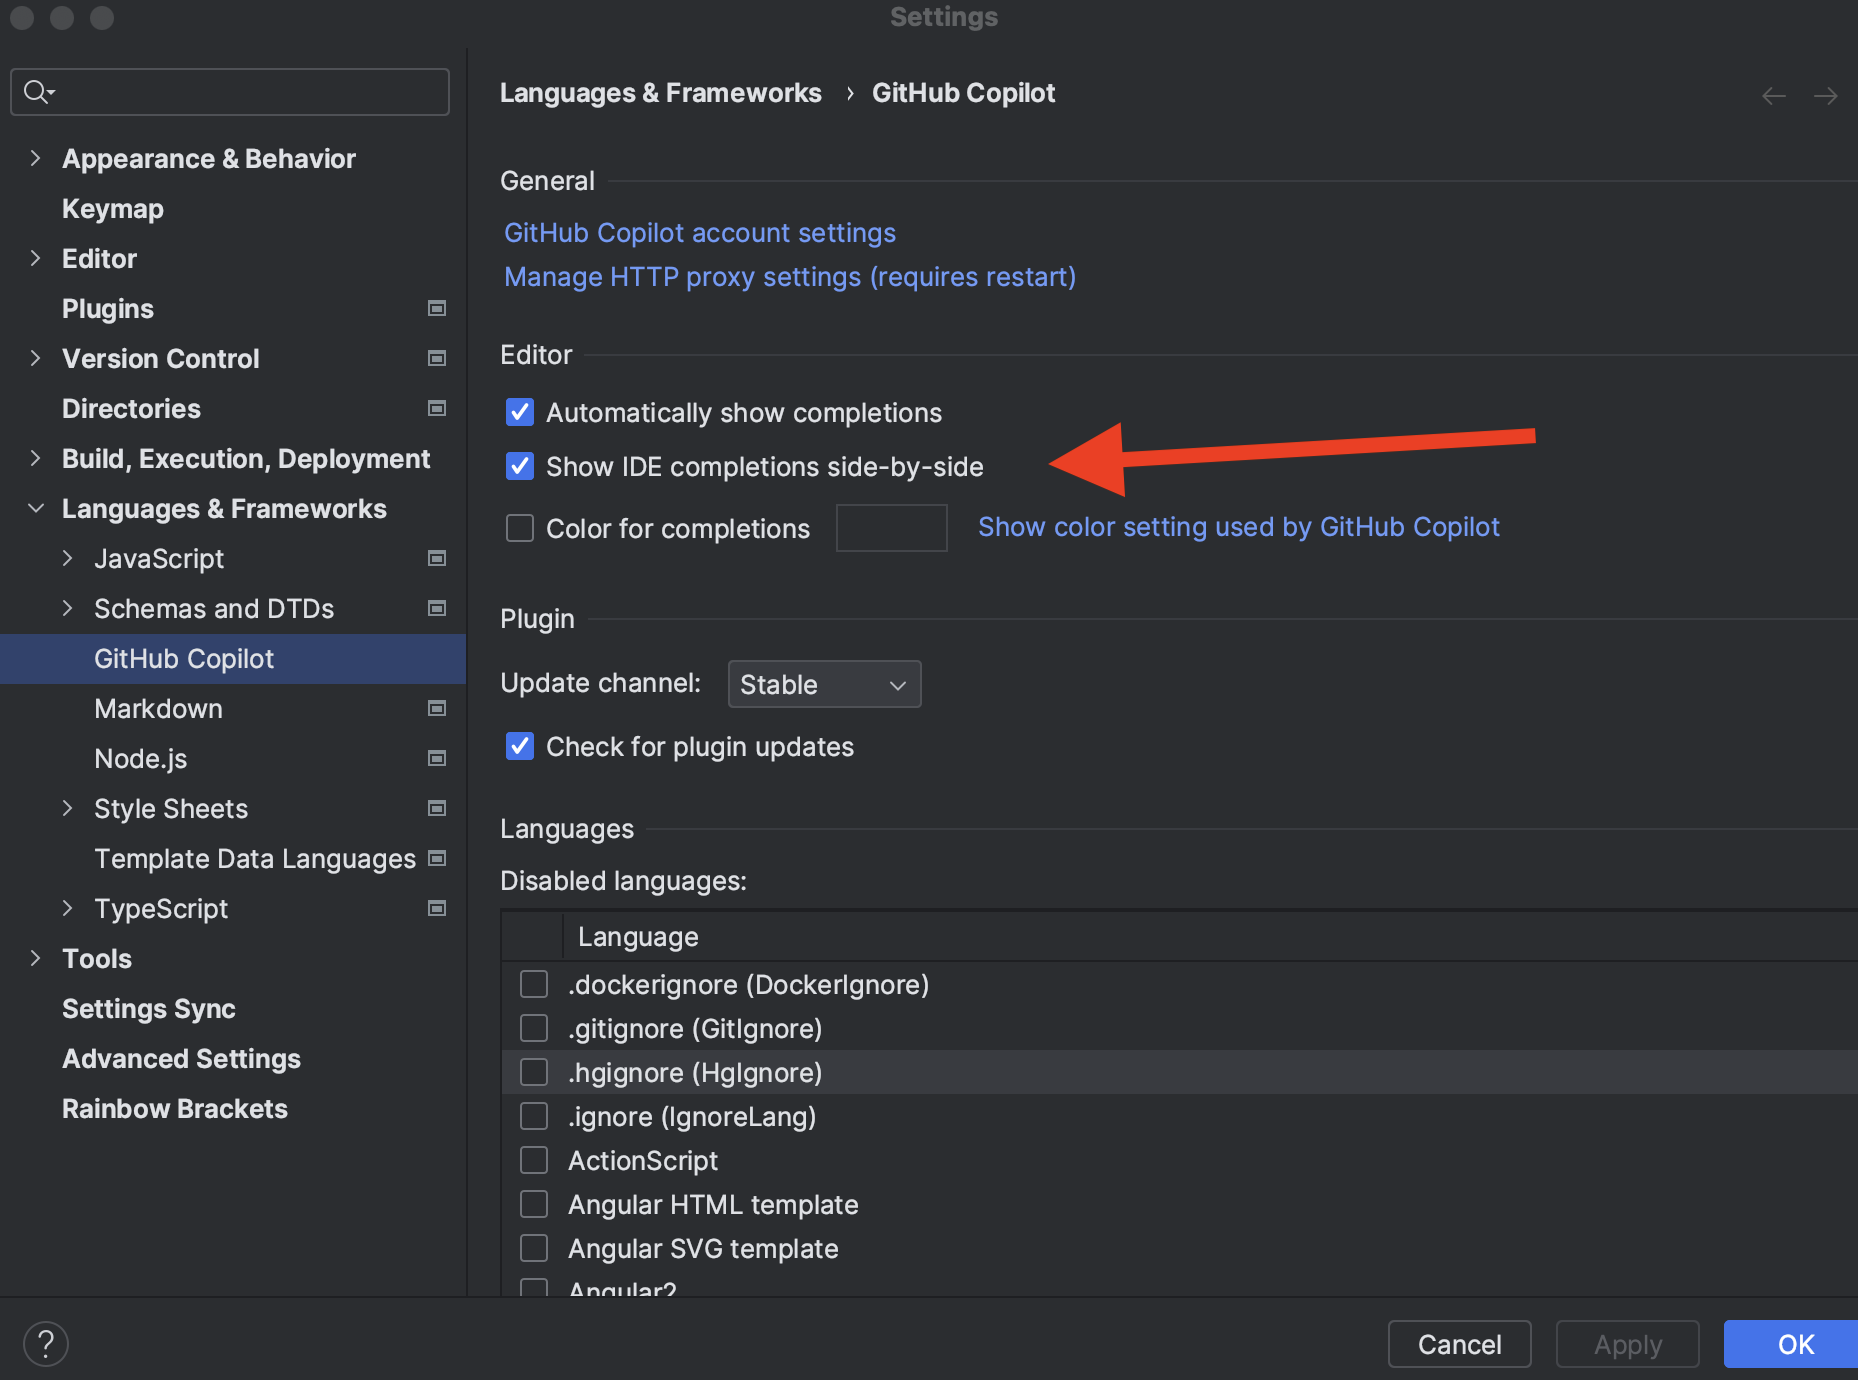
Task: Click the settings icon beside Template Data Languages
Action: pyautogui.click(x=437, y=858)
